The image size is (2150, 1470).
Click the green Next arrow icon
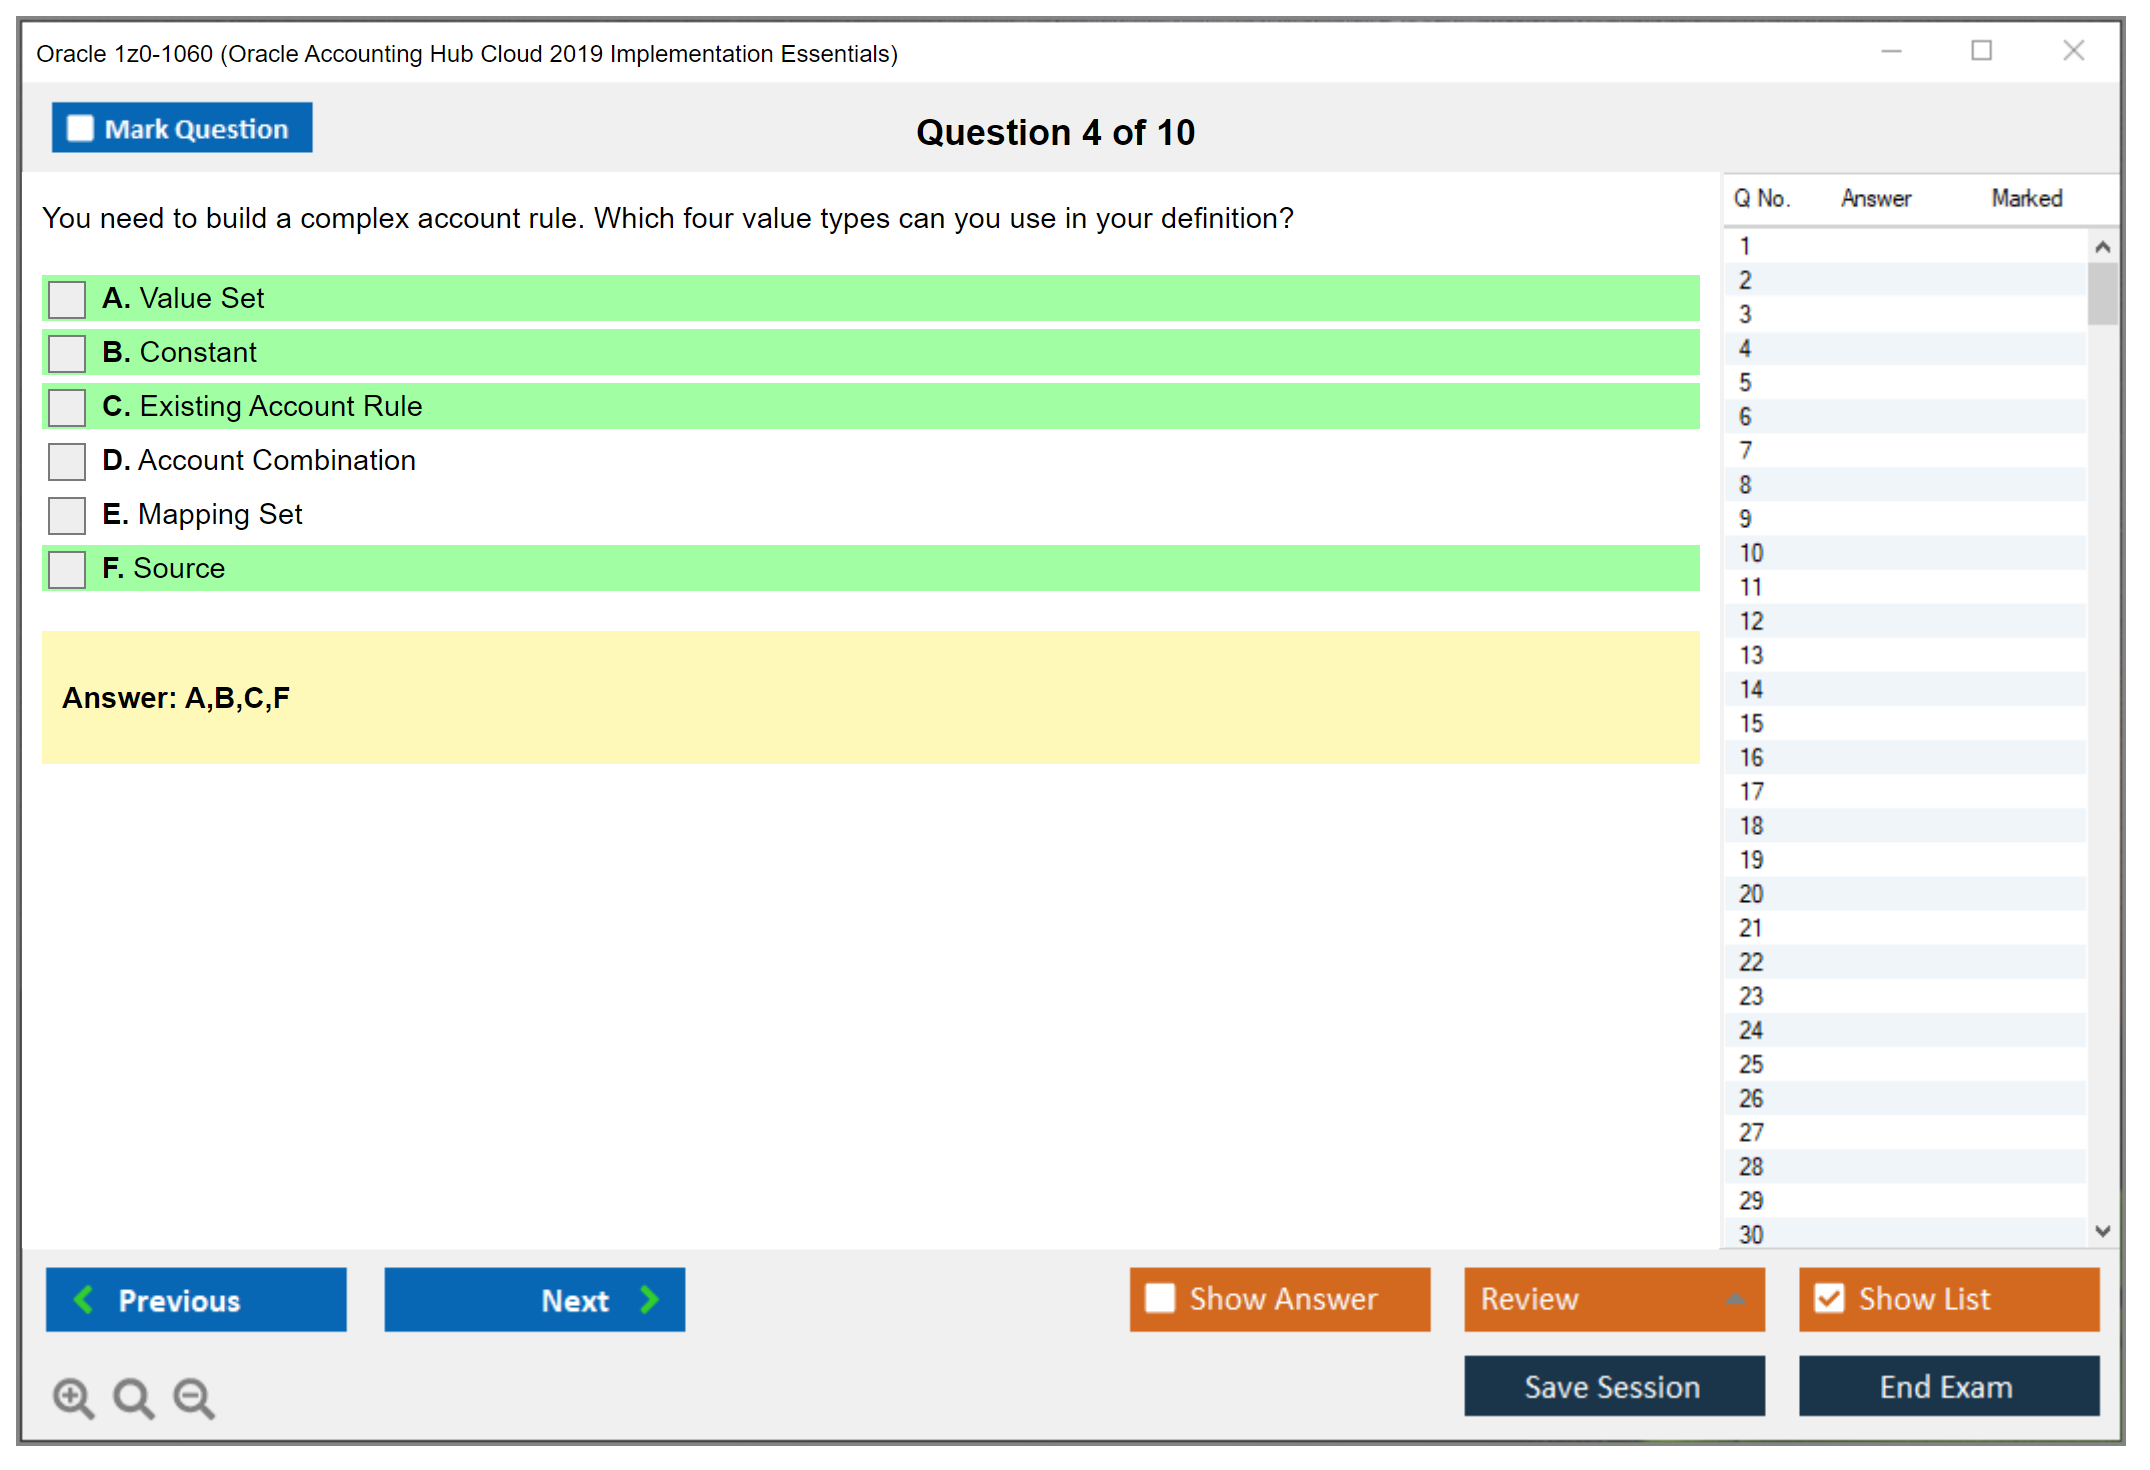point(650,1300)
